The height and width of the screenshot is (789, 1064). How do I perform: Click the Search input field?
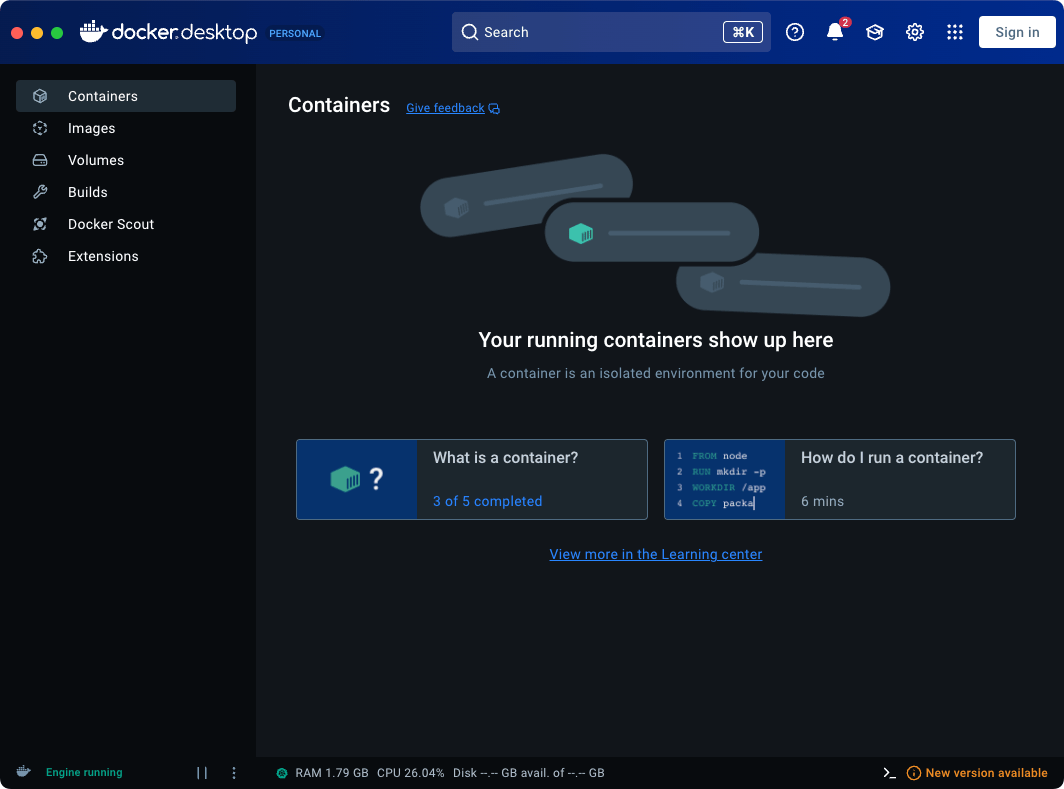[x=611, y=32]
